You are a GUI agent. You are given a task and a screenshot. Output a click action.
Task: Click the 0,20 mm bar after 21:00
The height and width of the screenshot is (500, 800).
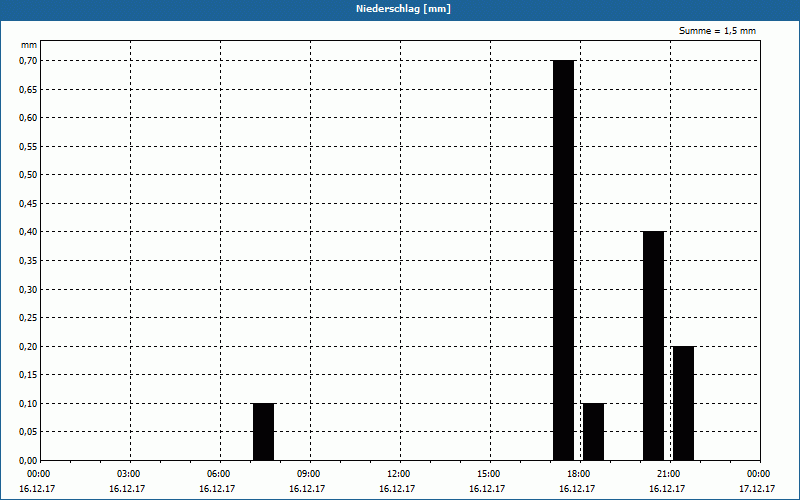pyautogui.click(x=683, y=403)
